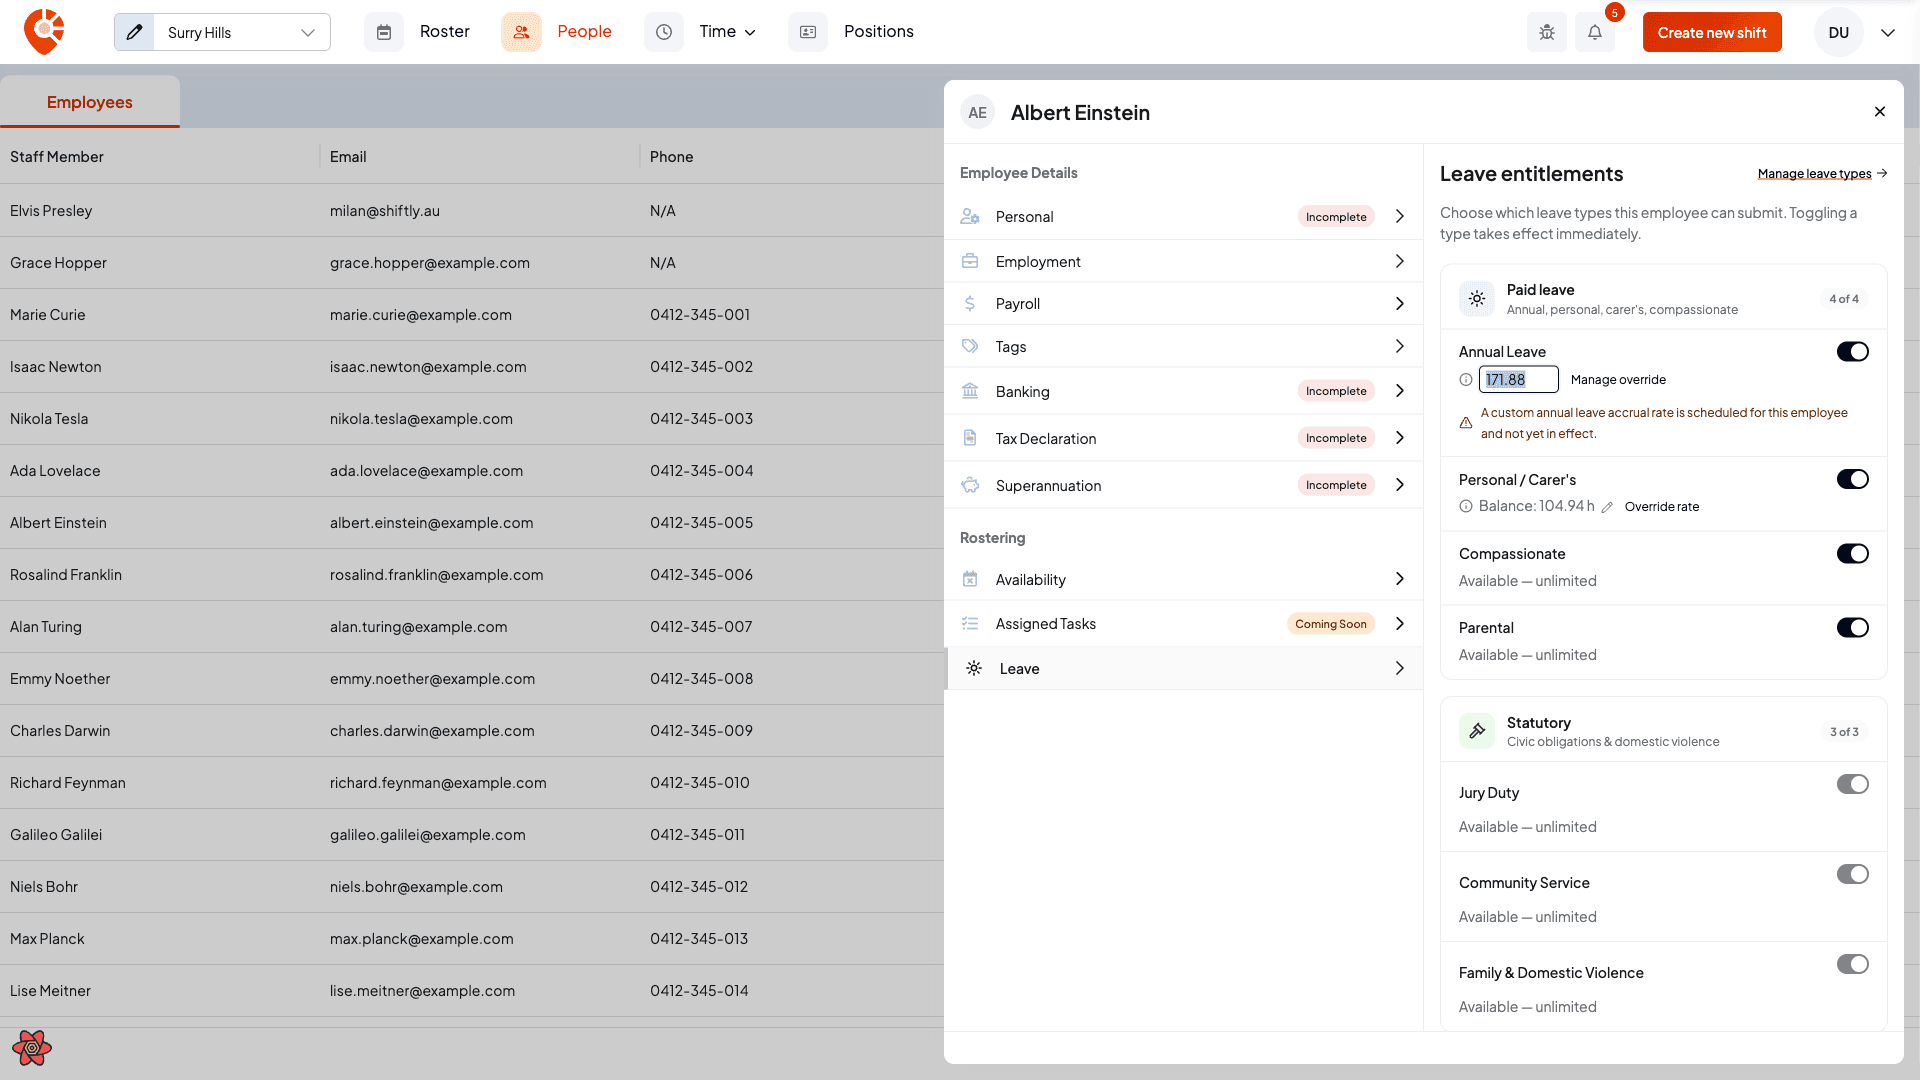The height and width of the screenshot is (1080, 1920).
Task: Click the info icon beside Personal/Carer's balance
Action: coord(1466,506)
